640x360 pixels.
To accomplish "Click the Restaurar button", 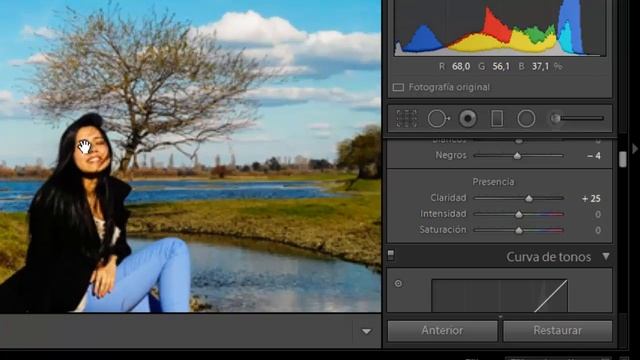I will [558, 330].
